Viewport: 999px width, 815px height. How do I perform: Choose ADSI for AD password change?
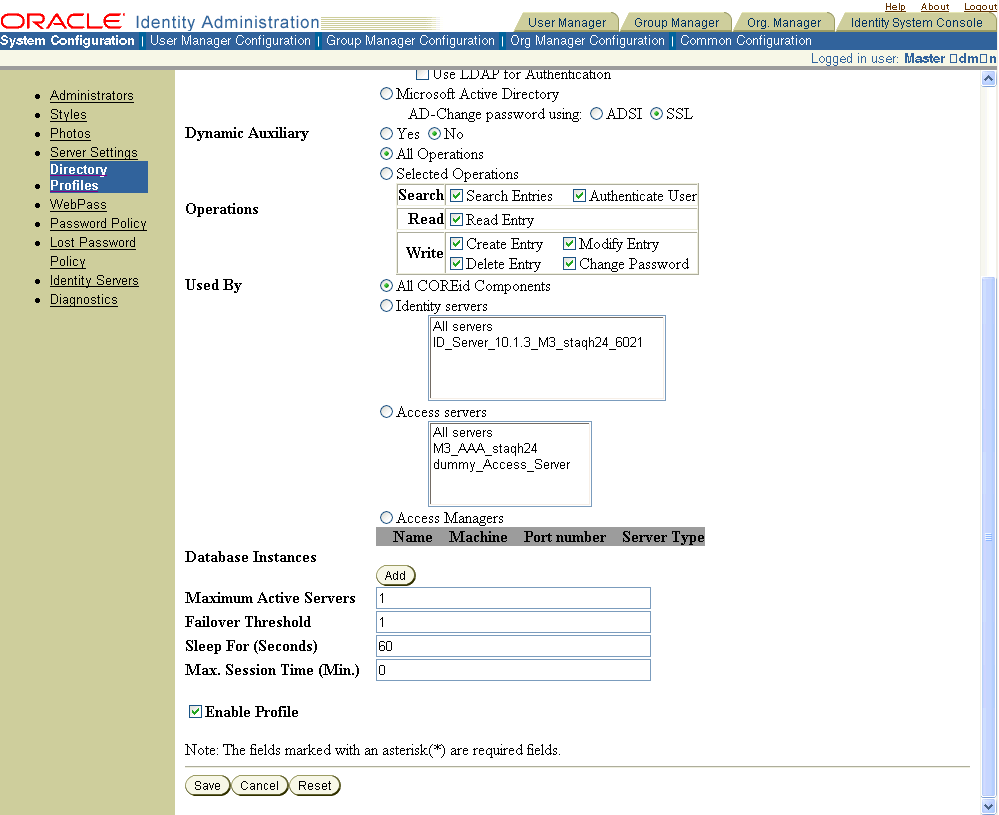(x=596, y=113)
